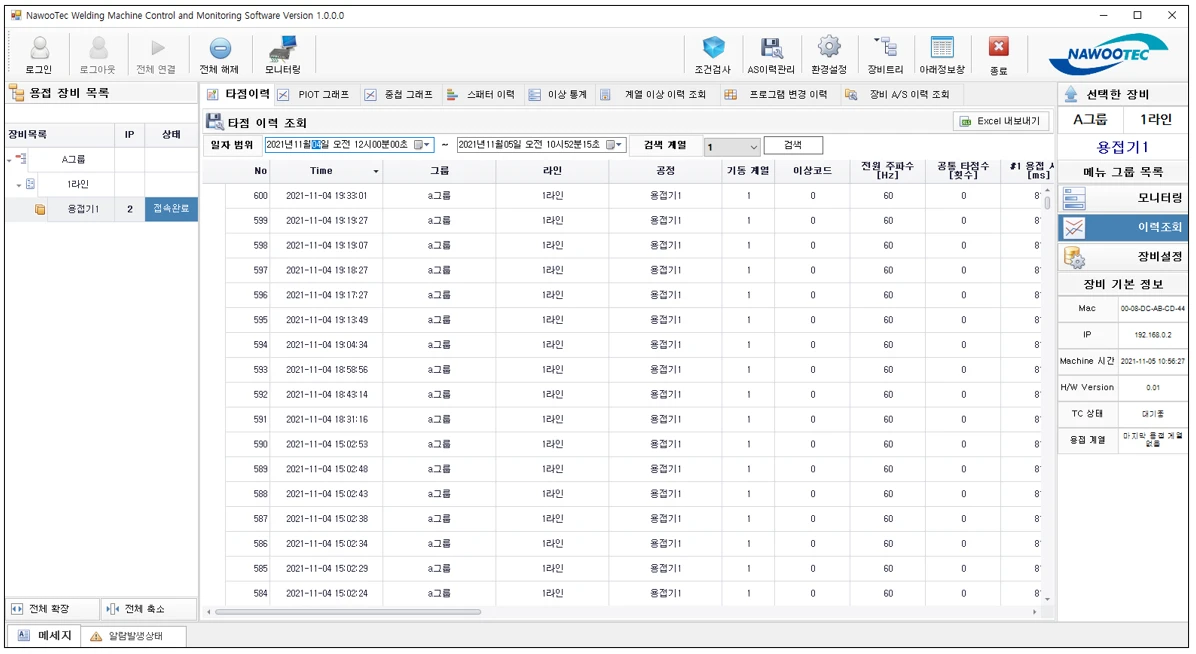Click the 전원 주파수 [Hz] column header

[x=888, y=171]
